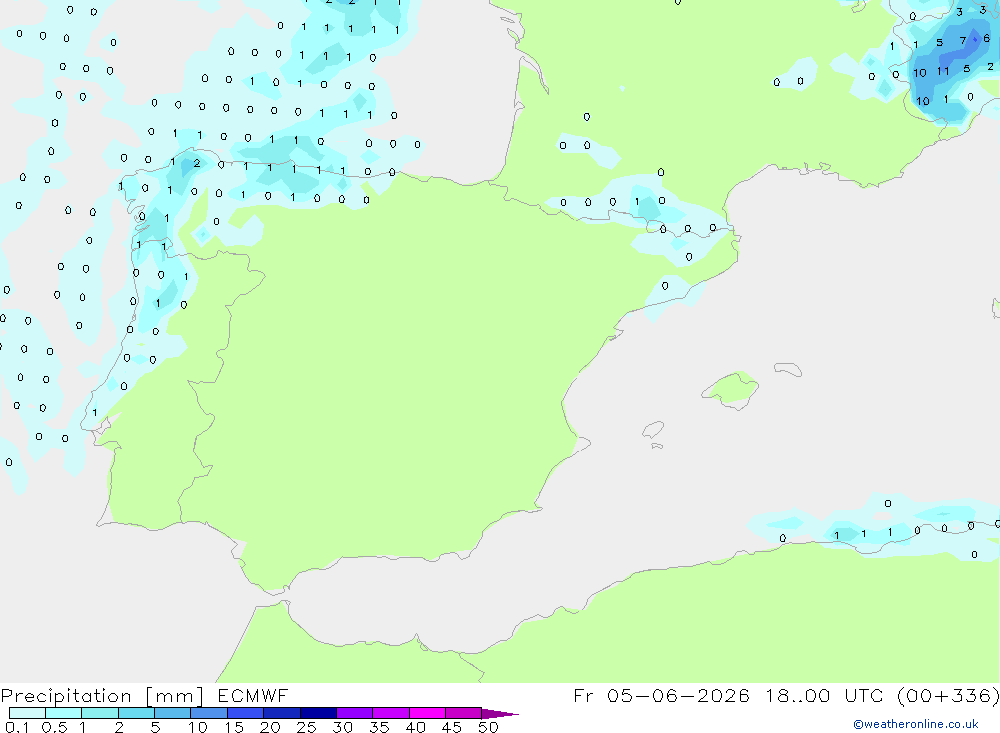Screen dimensions: 1000x733
Task: Click the '7' precipitation value on map
Action: tap(963, 41)
